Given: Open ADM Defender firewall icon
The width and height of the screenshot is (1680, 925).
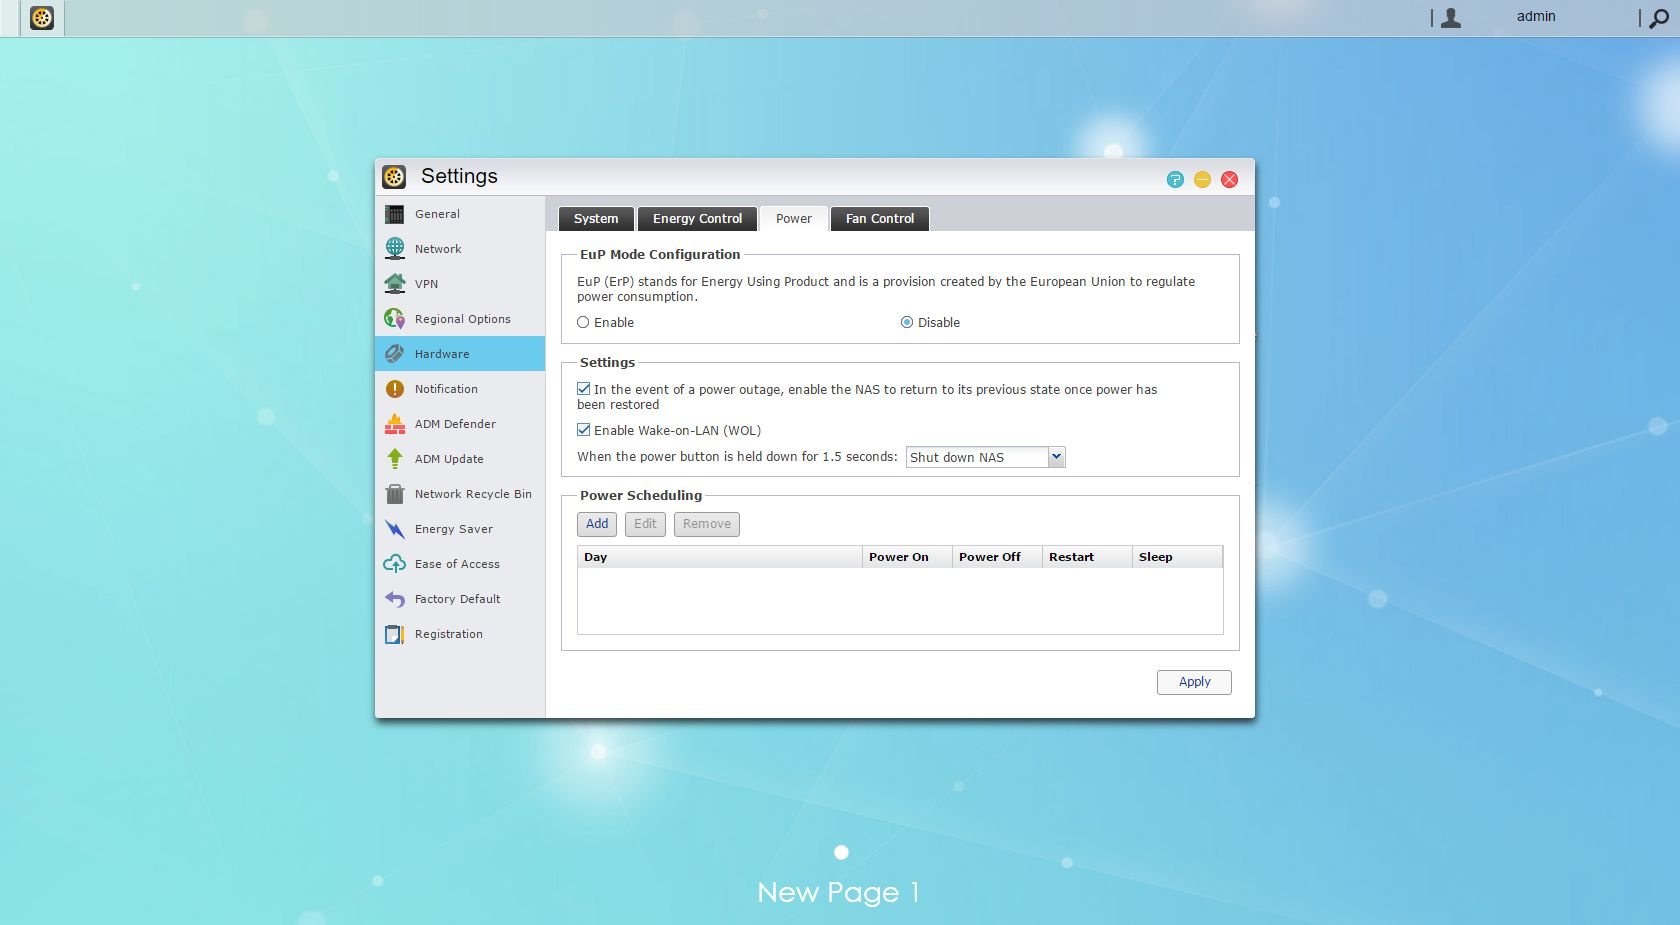Looking at the screenshot, I should coord(395,424).
